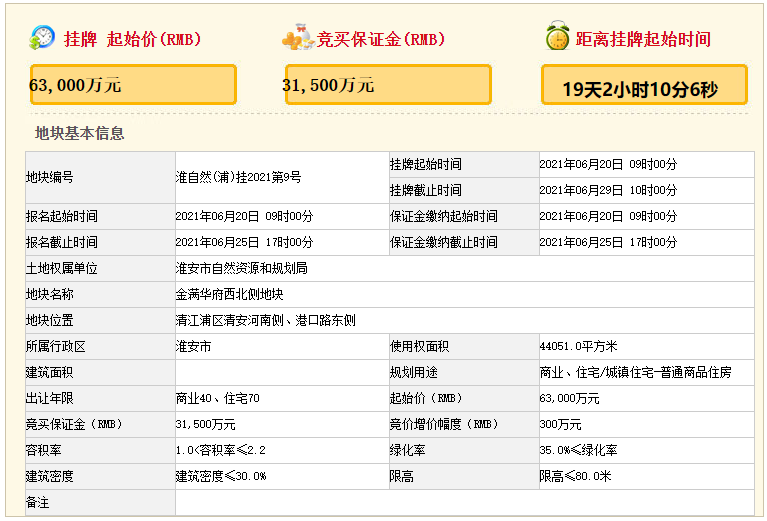The image size is (767, 521).
Task: Click the alarm clock icon beside 距离挂牌起始时间
Action: 558,36
